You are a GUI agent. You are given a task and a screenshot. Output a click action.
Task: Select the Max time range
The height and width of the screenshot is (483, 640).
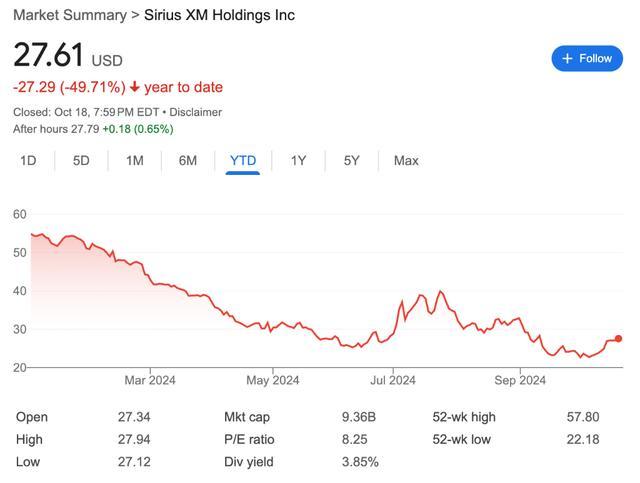(406, 160)
